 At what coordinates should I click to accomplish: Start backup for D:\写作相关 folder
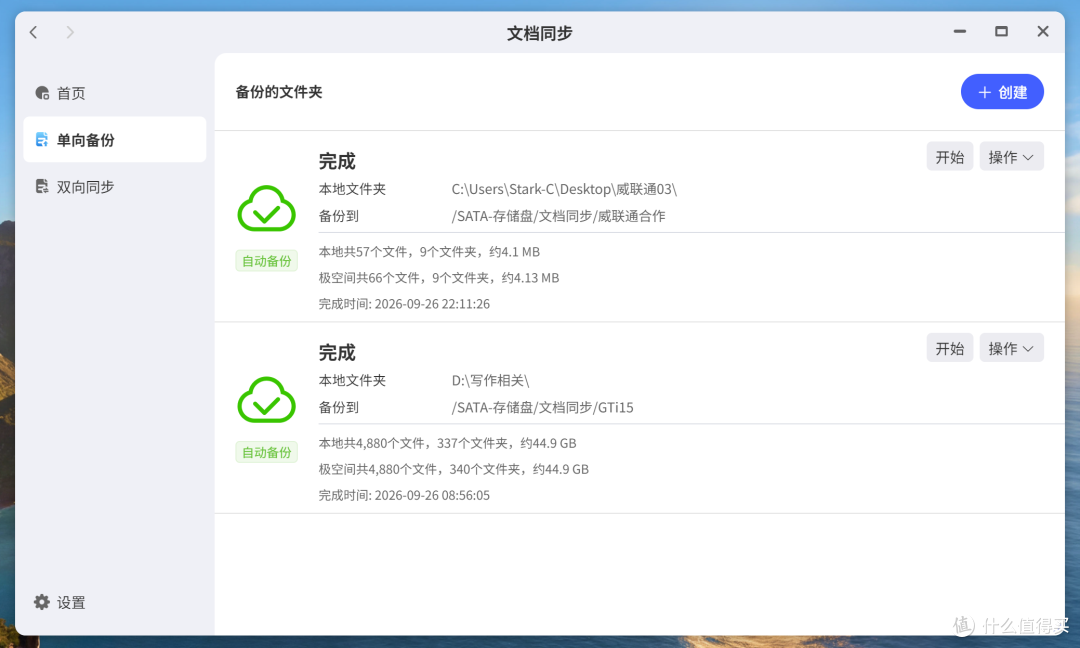click(x=949, y=348)
